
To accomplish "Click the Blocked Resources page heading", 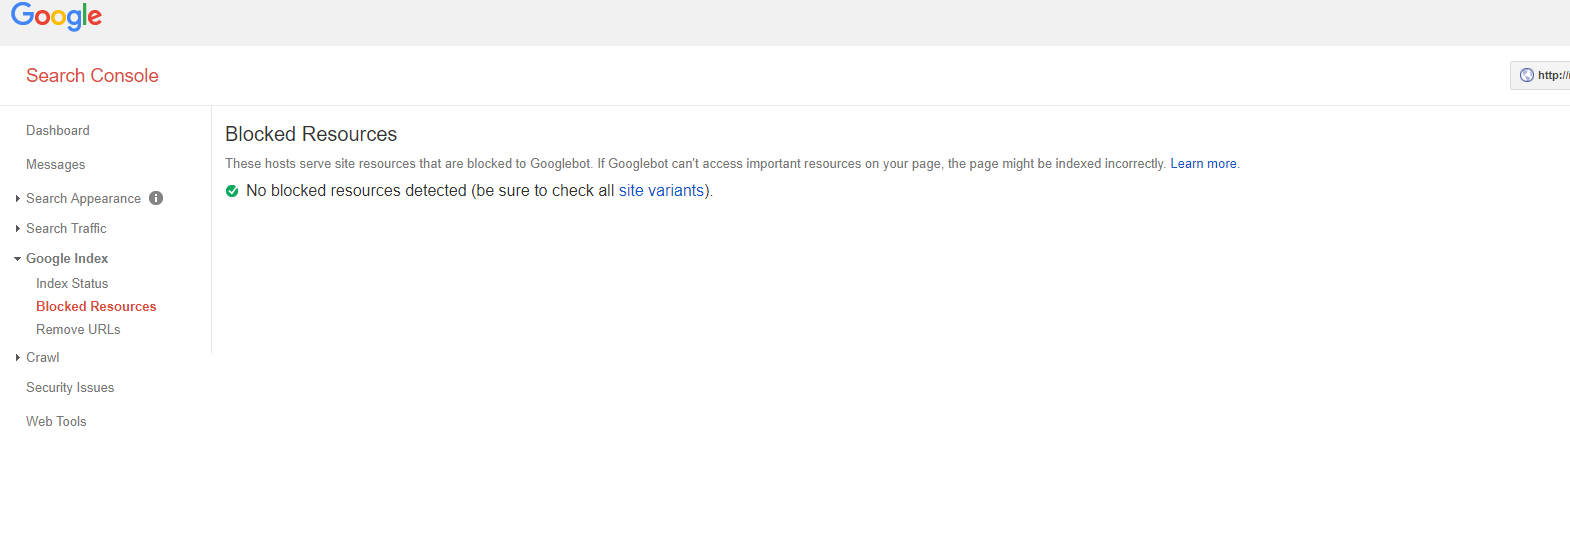I will click(x=311, y=134).
